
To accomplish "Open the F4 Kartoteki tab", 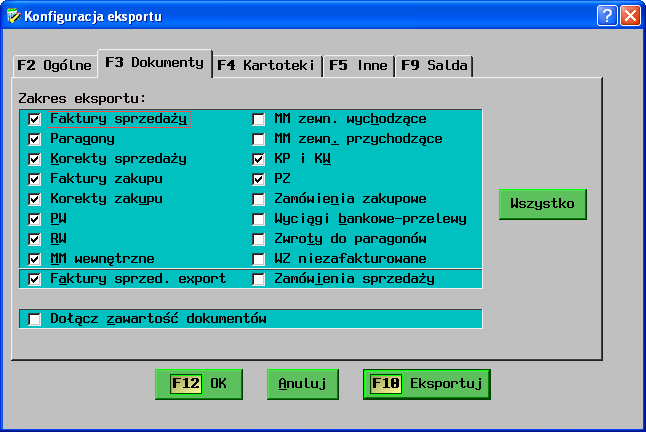I will click(266, 65).
